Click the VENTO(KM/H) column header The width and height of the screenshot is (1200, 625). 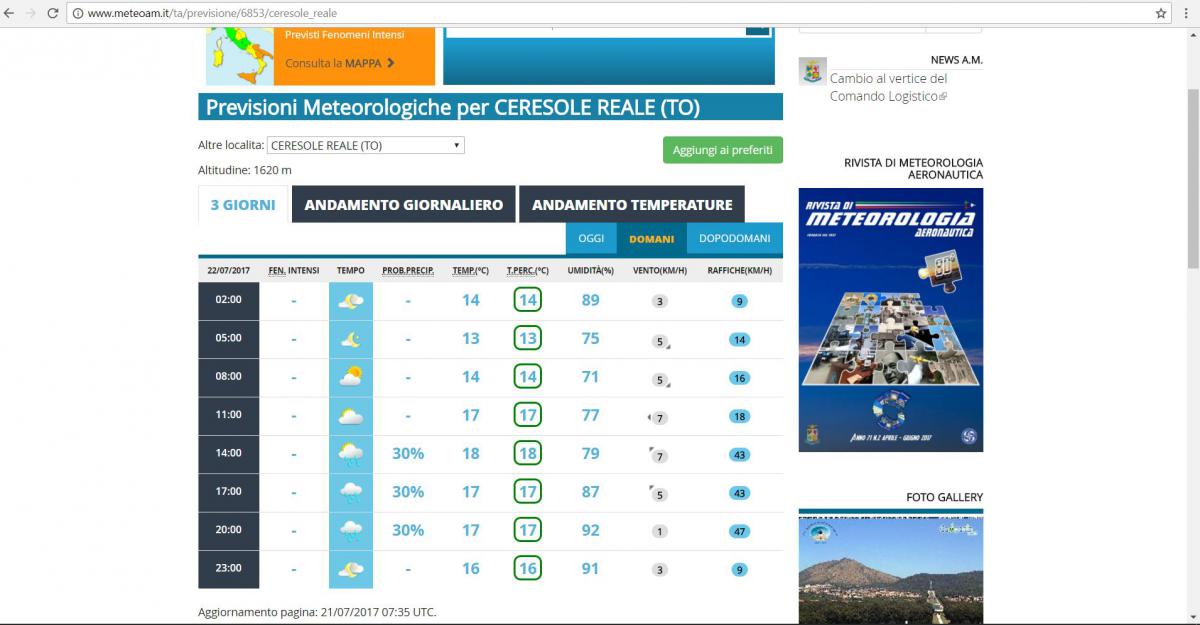click(x=659, y=270)
